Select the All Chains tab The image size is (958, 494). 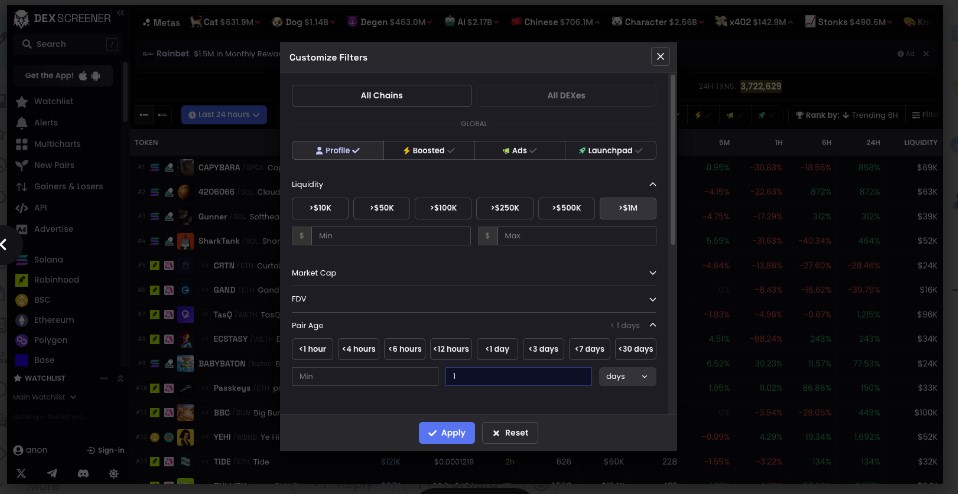click(x=381, y=95)
